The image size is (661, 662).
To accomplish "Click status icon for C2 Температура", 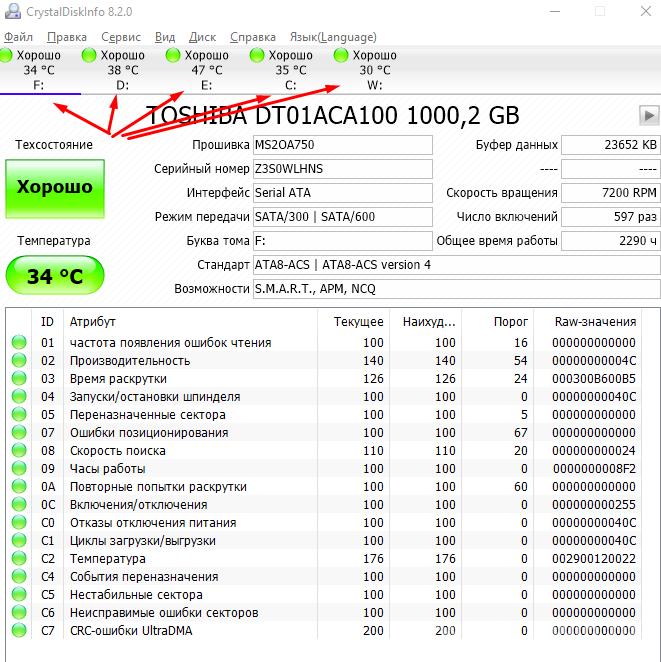I will pyautogui.click(x=19, y=559).
